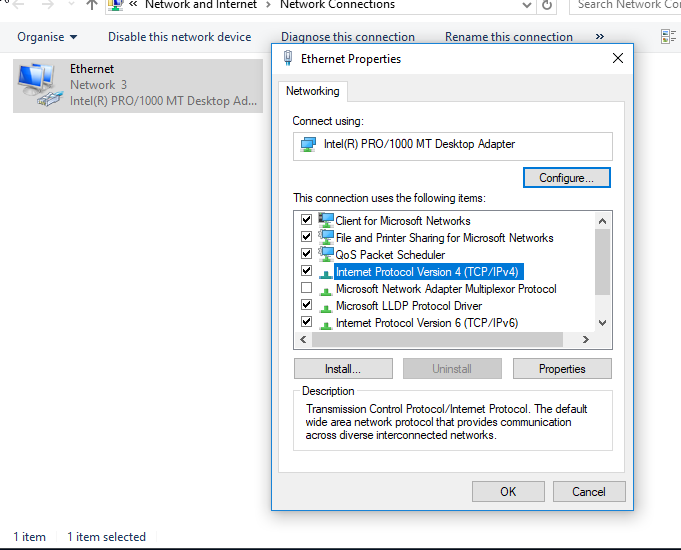The width and height of the screenshot is (681, 550).
Task: Click the forward arrow navigation icon
Action: 48,5
